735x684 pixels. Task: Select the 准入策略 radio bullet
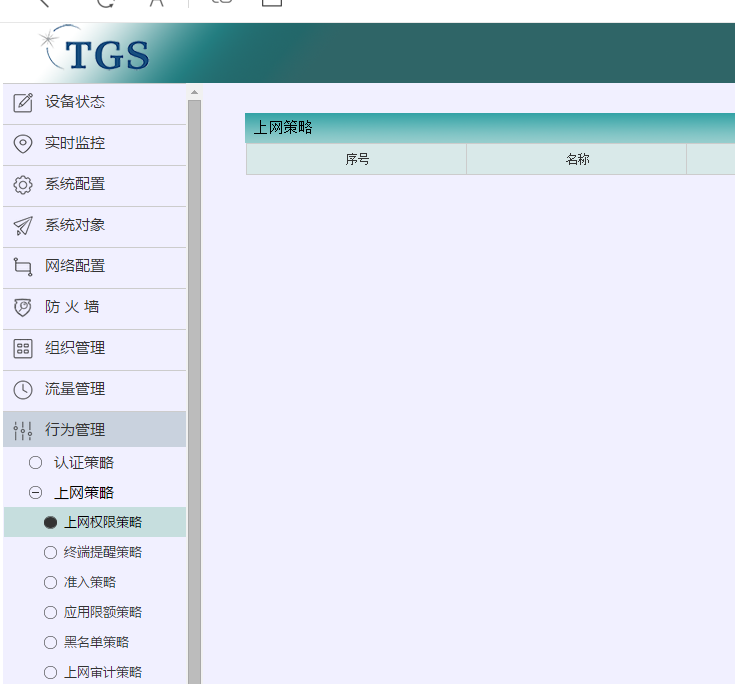click(x=50, y=582)
